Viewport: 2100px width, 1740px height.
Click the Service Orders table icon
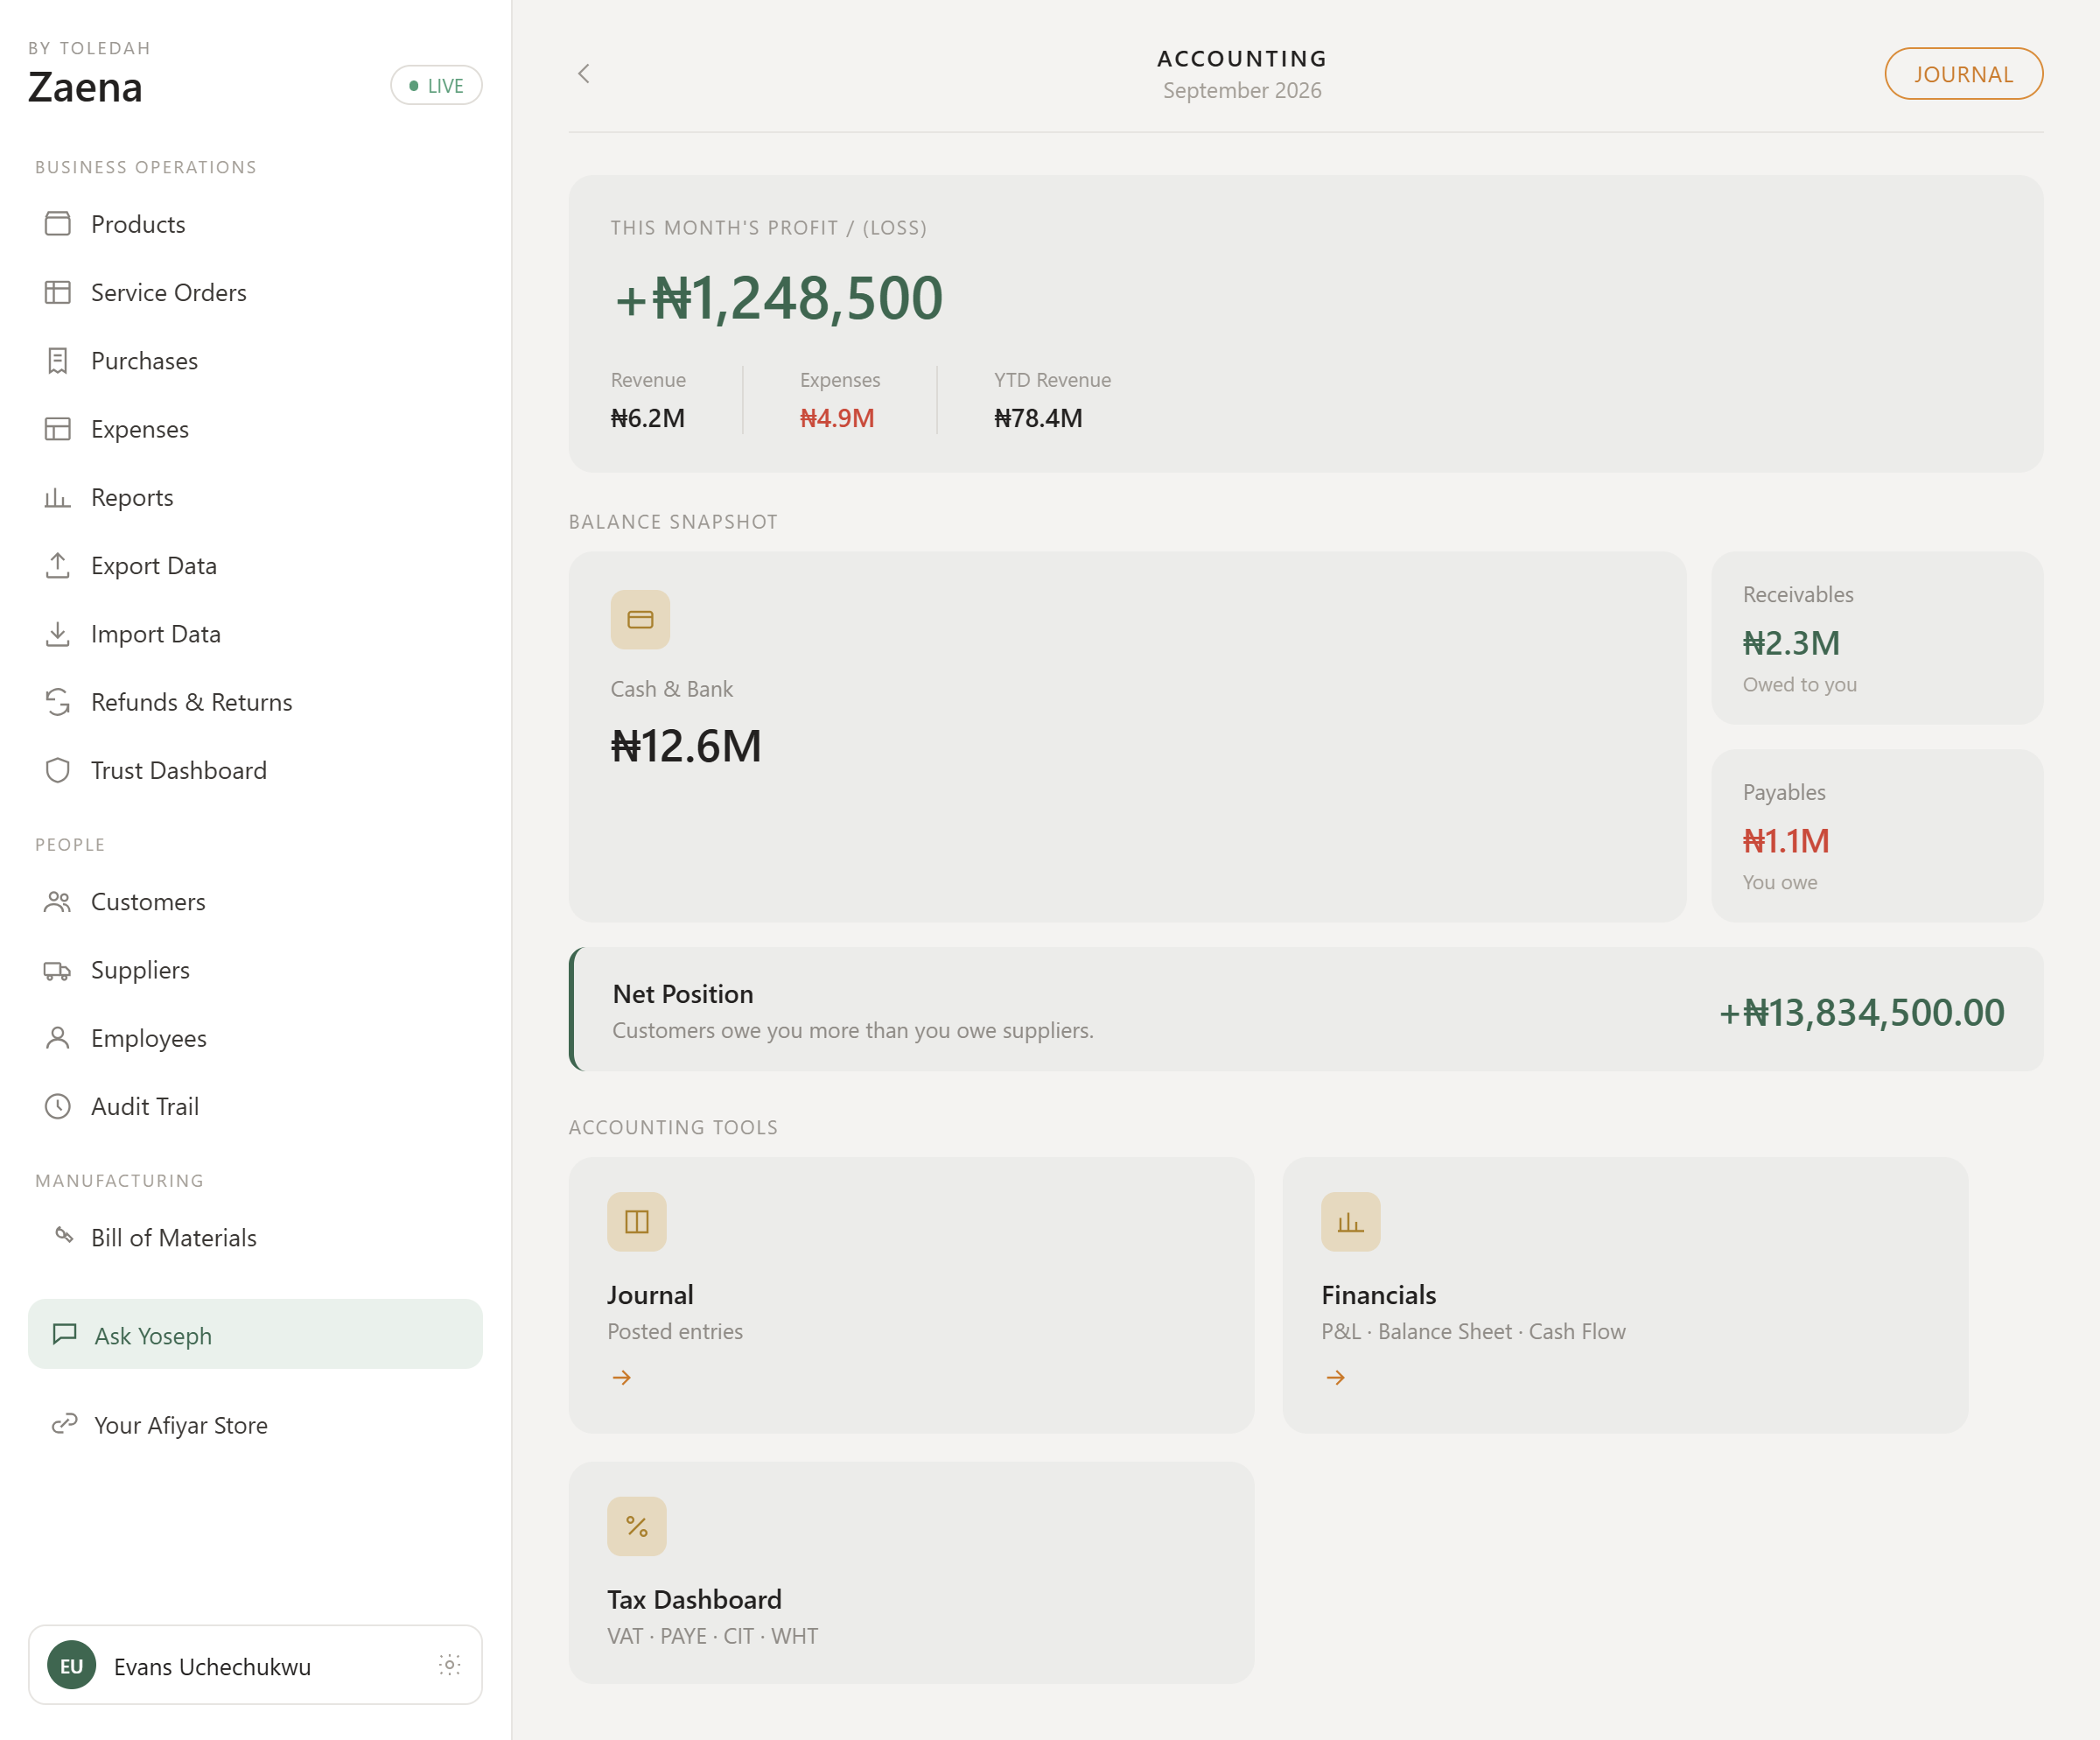click(58, 292)
